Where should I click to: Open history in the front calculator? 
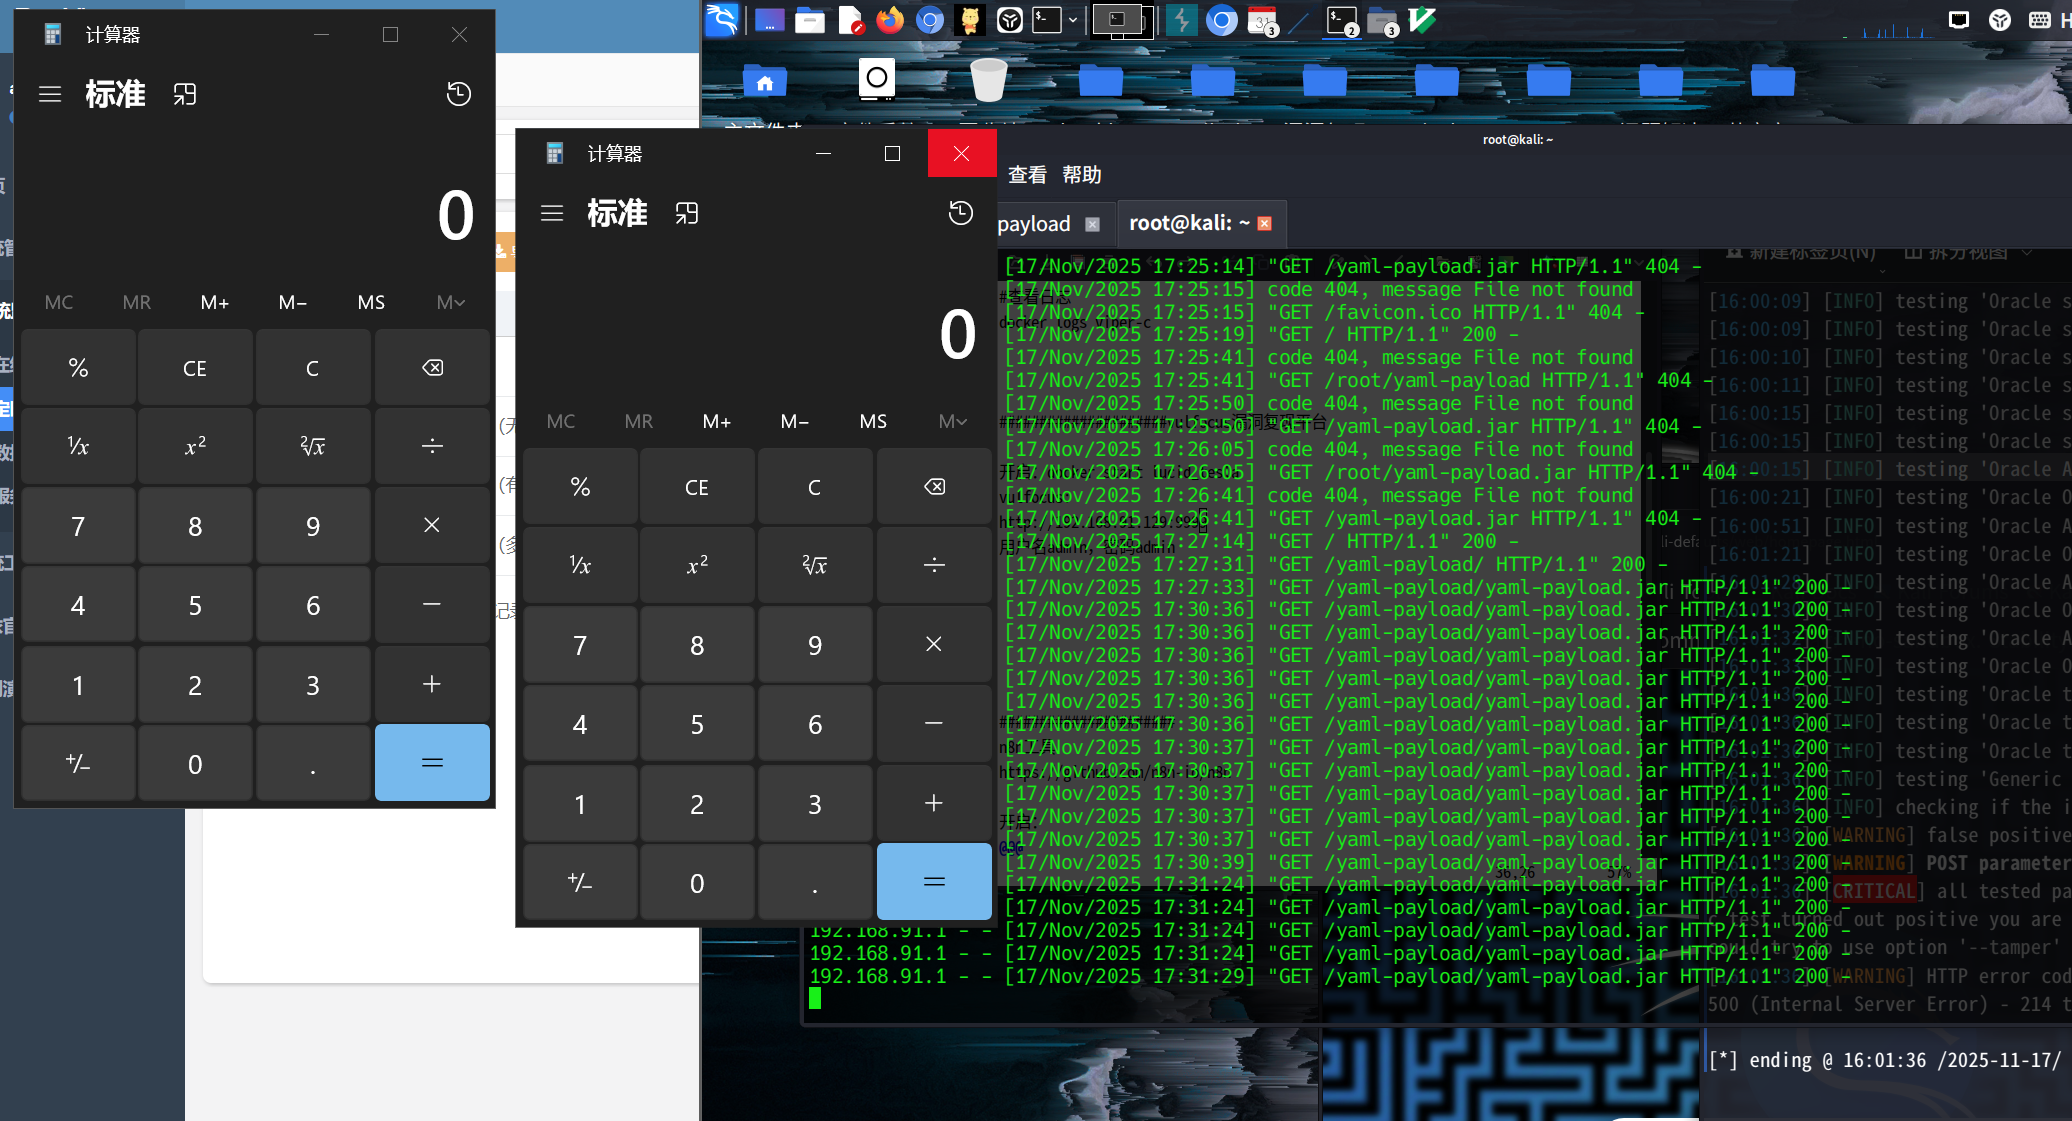coord(960,213)
